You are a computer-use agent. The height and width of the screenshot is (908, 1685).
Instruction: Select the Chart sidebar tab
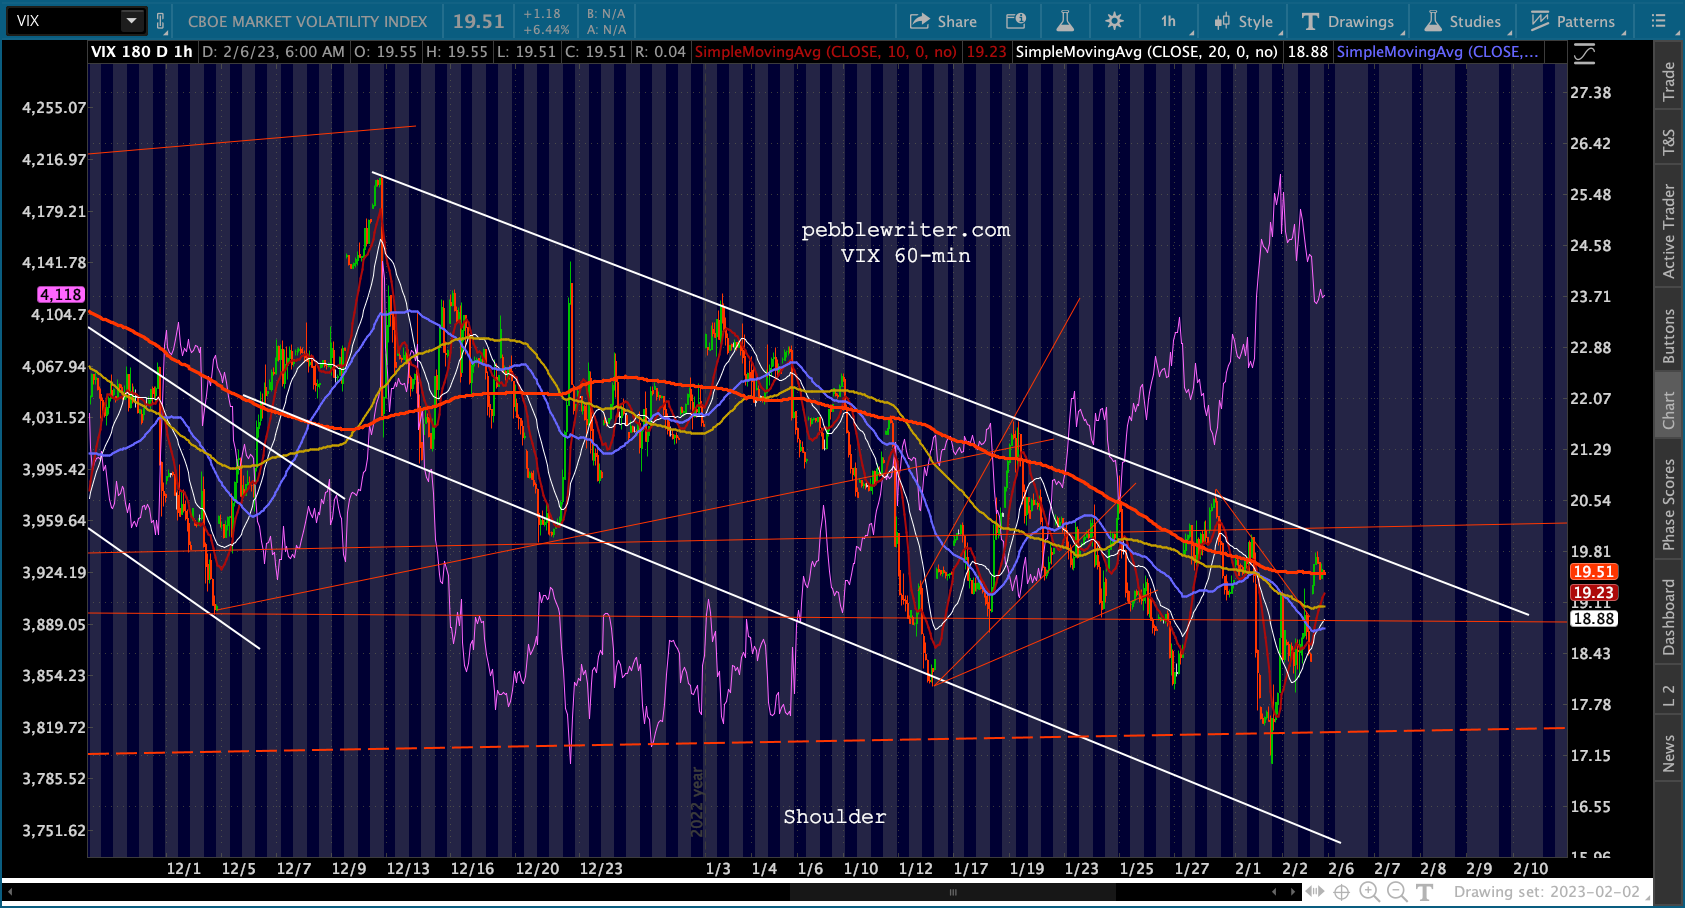(1668, 409)
